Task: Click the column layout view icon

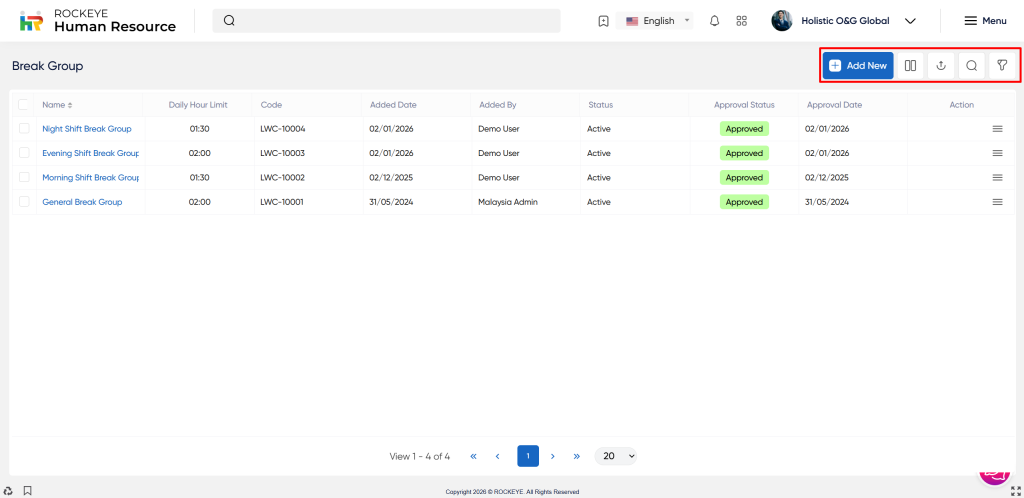Action: click(910, 66)
